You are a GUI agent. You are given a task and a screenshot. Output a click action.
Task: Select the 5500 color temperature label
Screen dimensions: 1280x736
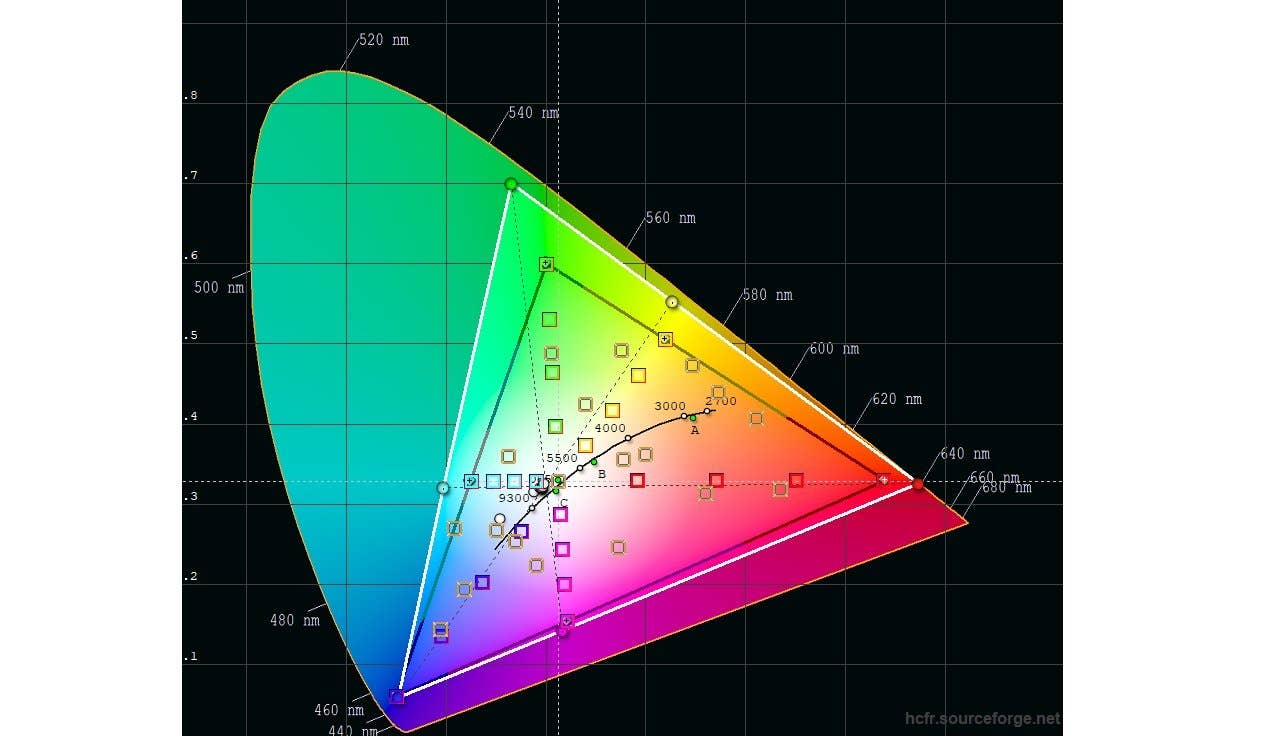click(562, 458)
